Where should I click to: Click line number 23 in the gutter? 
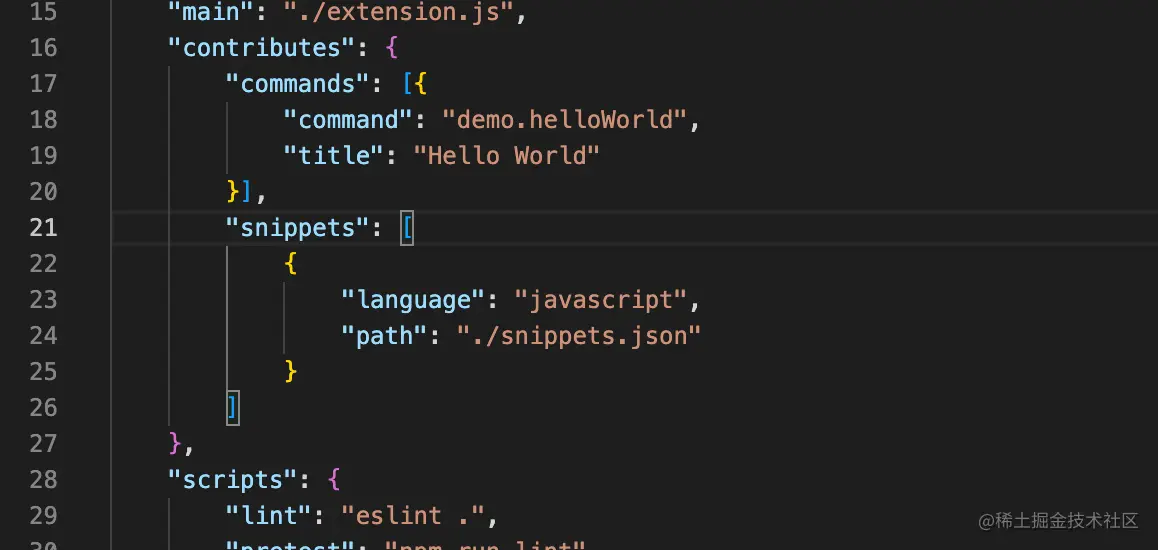pyautogui.click(x=43, y=300)
